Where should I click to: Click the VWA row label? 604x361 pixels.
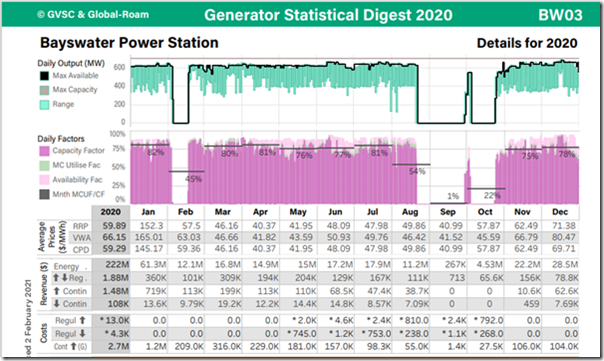point(81,238)
